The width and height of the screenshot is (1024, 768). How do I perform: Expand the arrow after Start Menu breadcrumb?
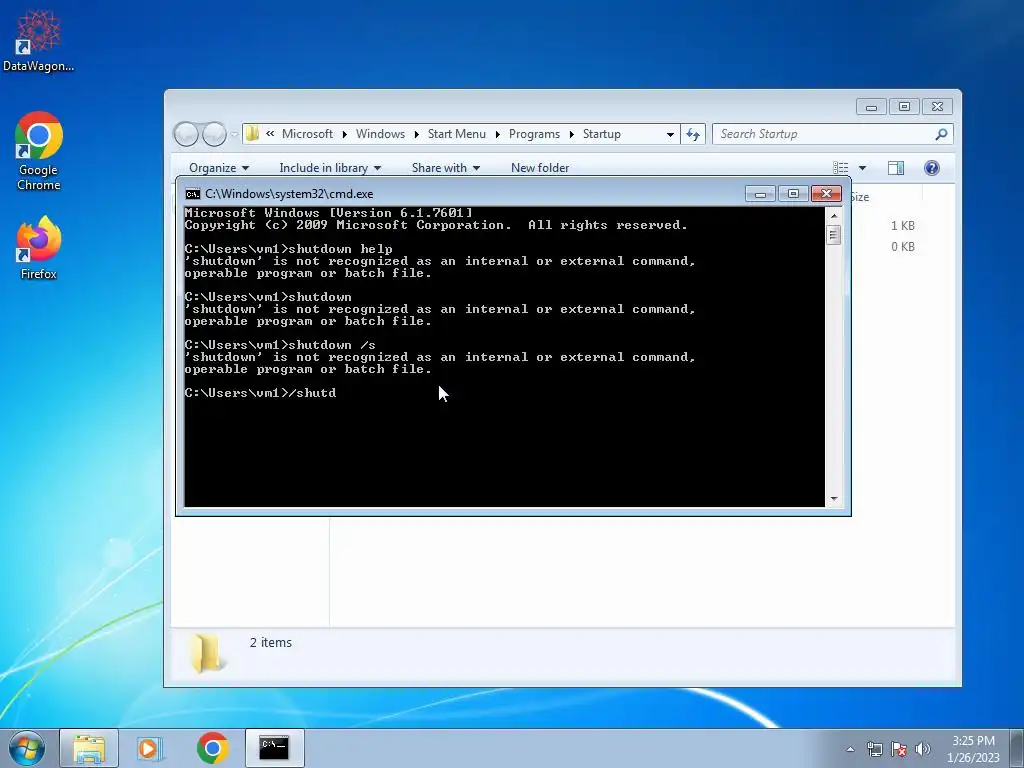coord(497,134)
